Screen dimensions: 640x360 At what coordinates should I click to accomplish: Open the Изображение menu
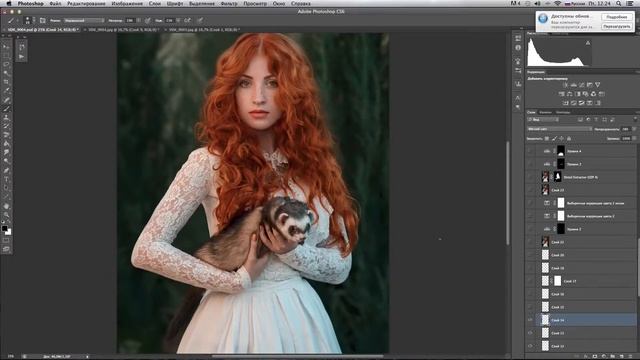[127, 3]
